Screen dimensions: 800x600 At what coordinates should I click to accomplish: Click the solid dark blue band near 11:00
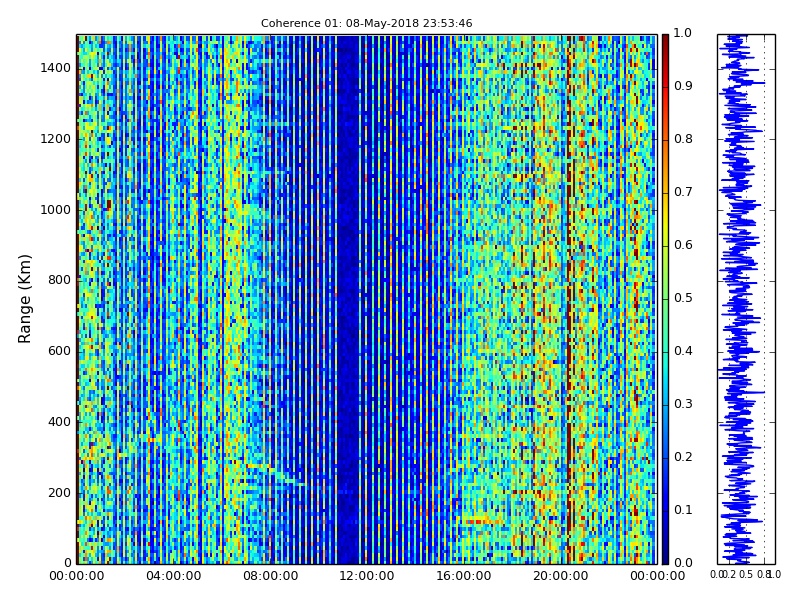tap(348, 299)
